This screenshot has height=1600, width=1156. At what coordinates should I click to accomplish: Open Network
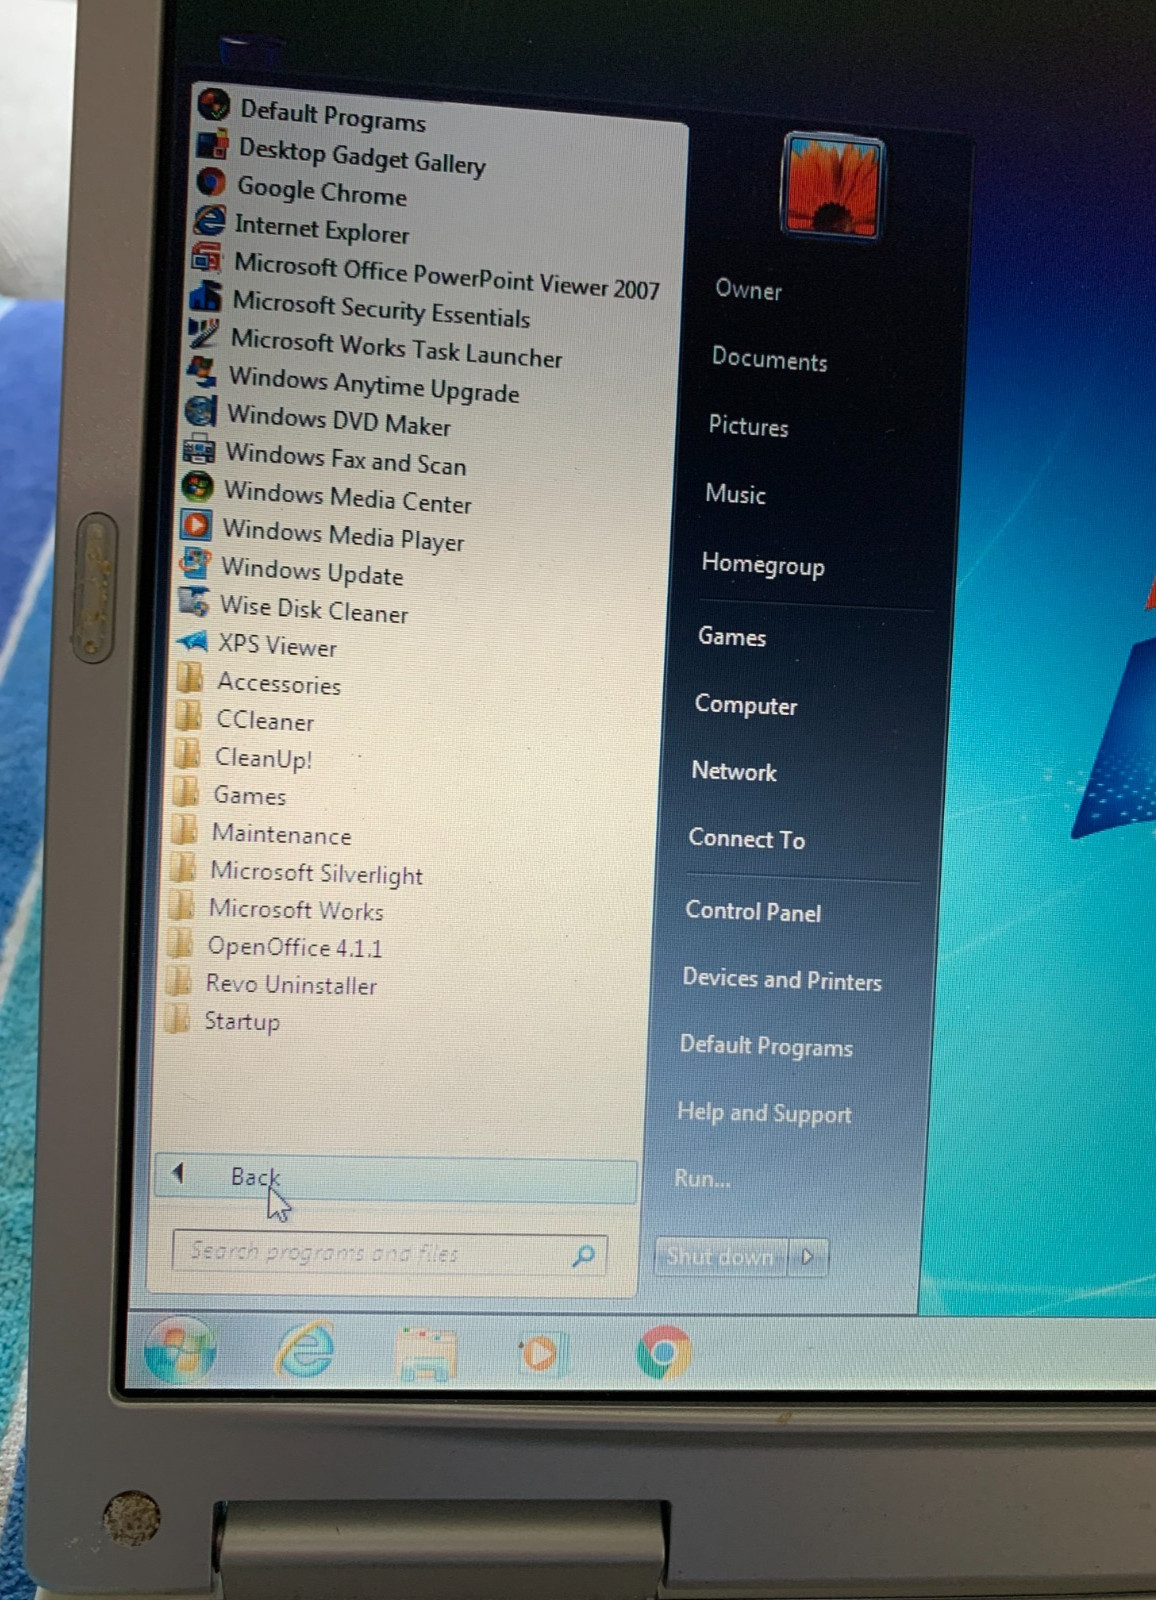click(x=734, y=771)
